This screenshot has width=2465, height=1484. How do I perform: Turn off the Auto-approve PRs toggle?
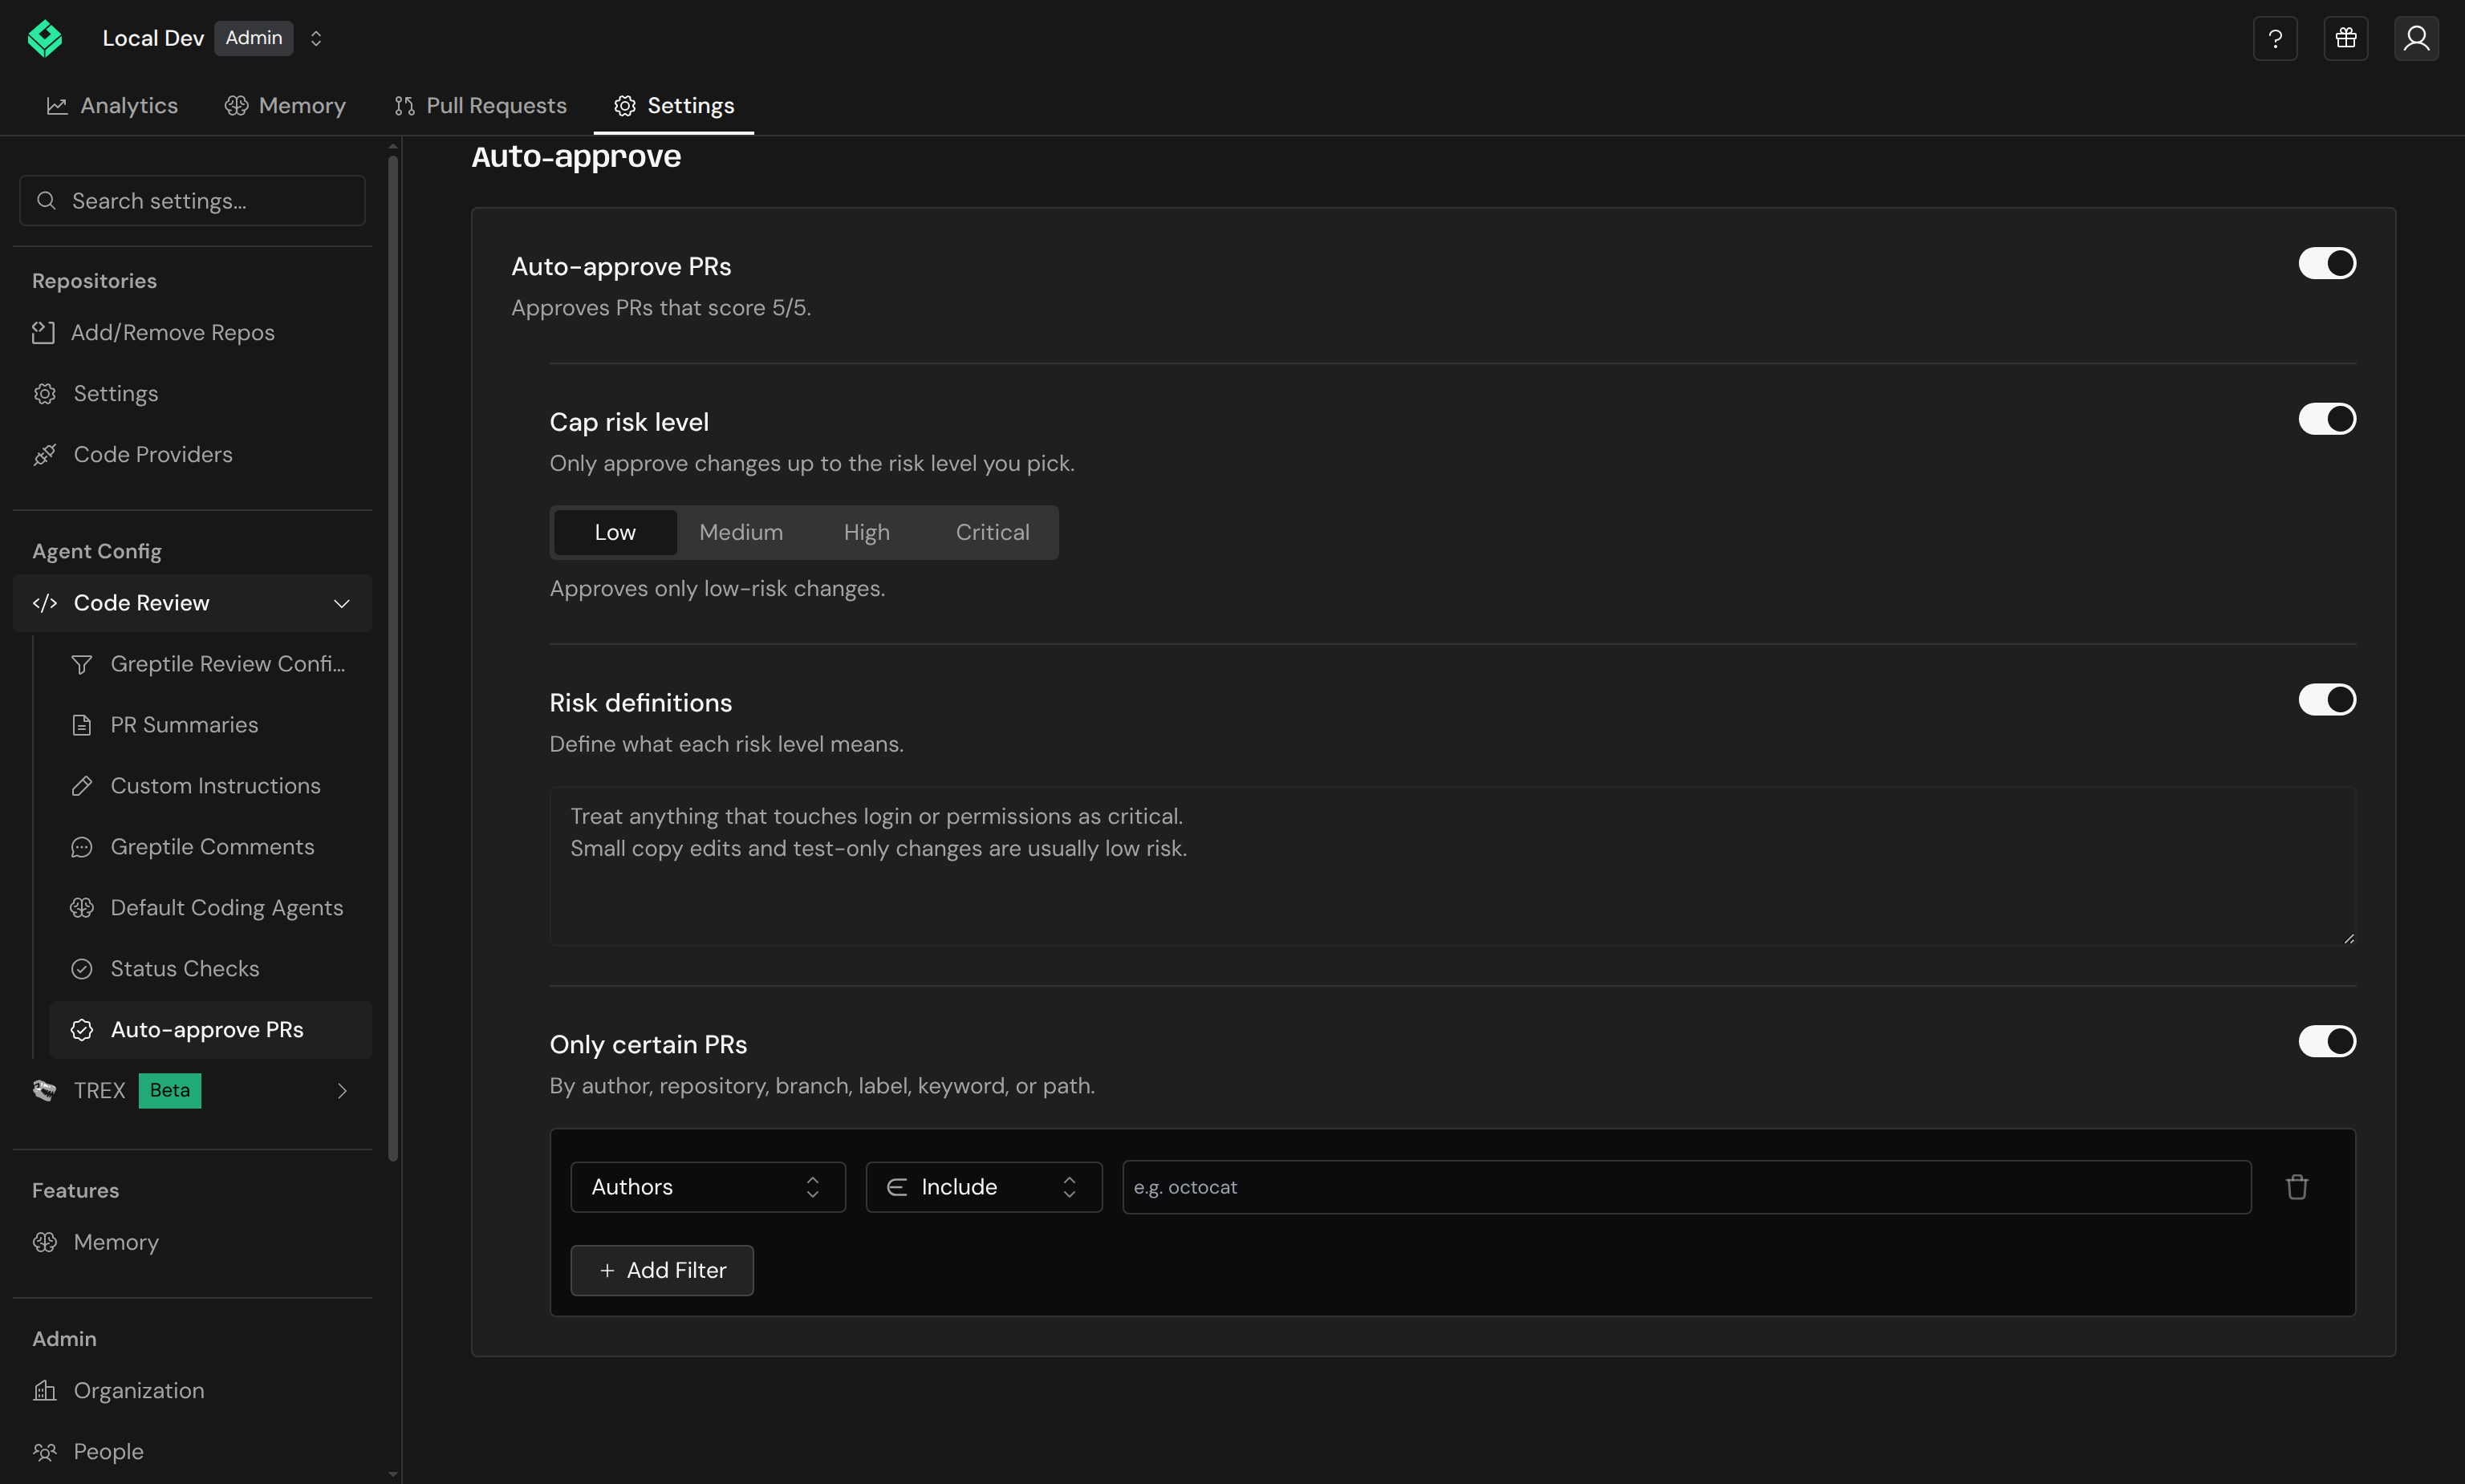(x=2327, y=263)
